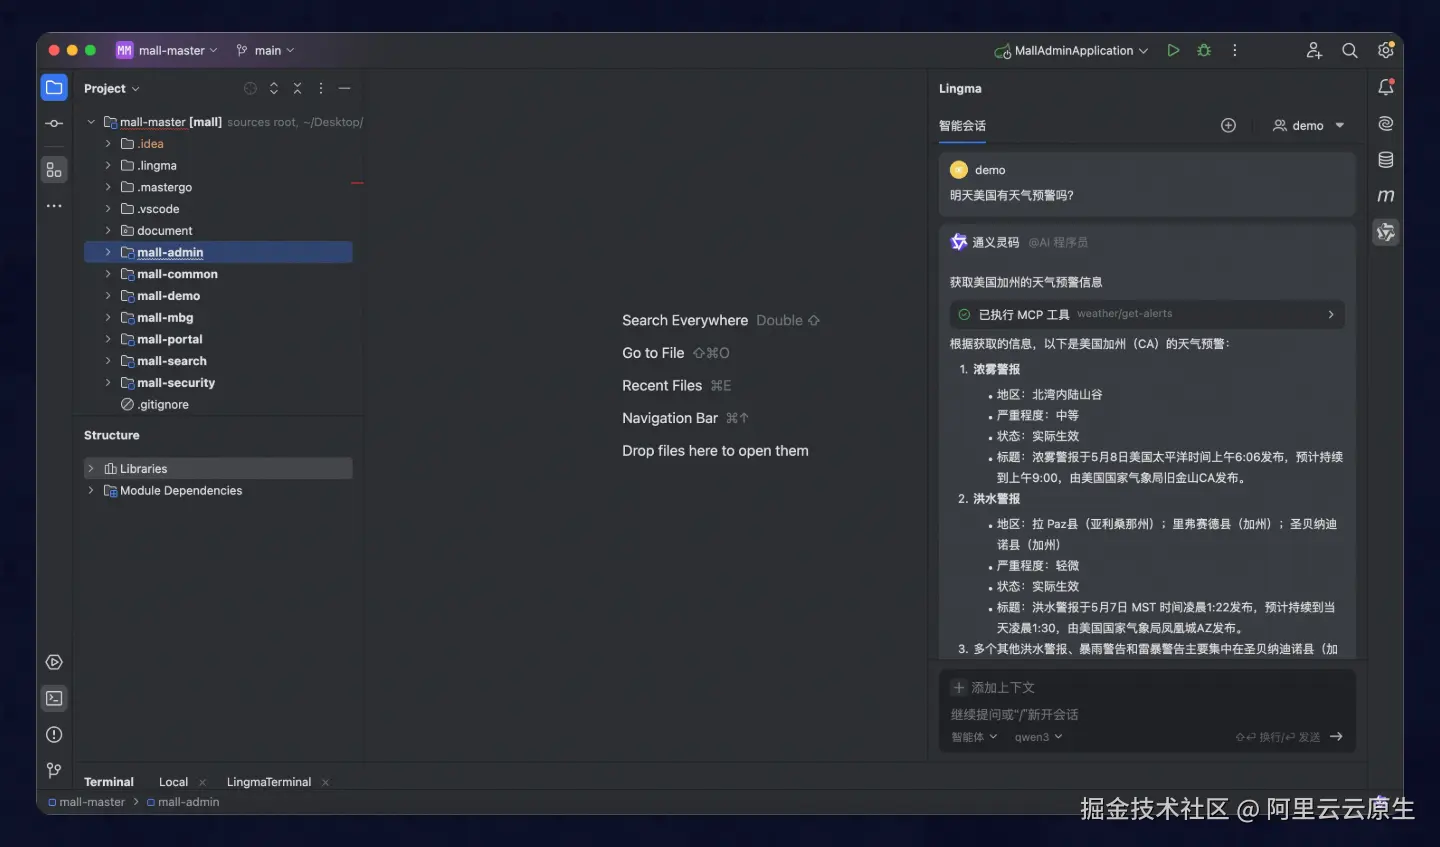Open the main branch dropdown
The width and height of the screenshot is (1440, 847).
tap(265, 50)
